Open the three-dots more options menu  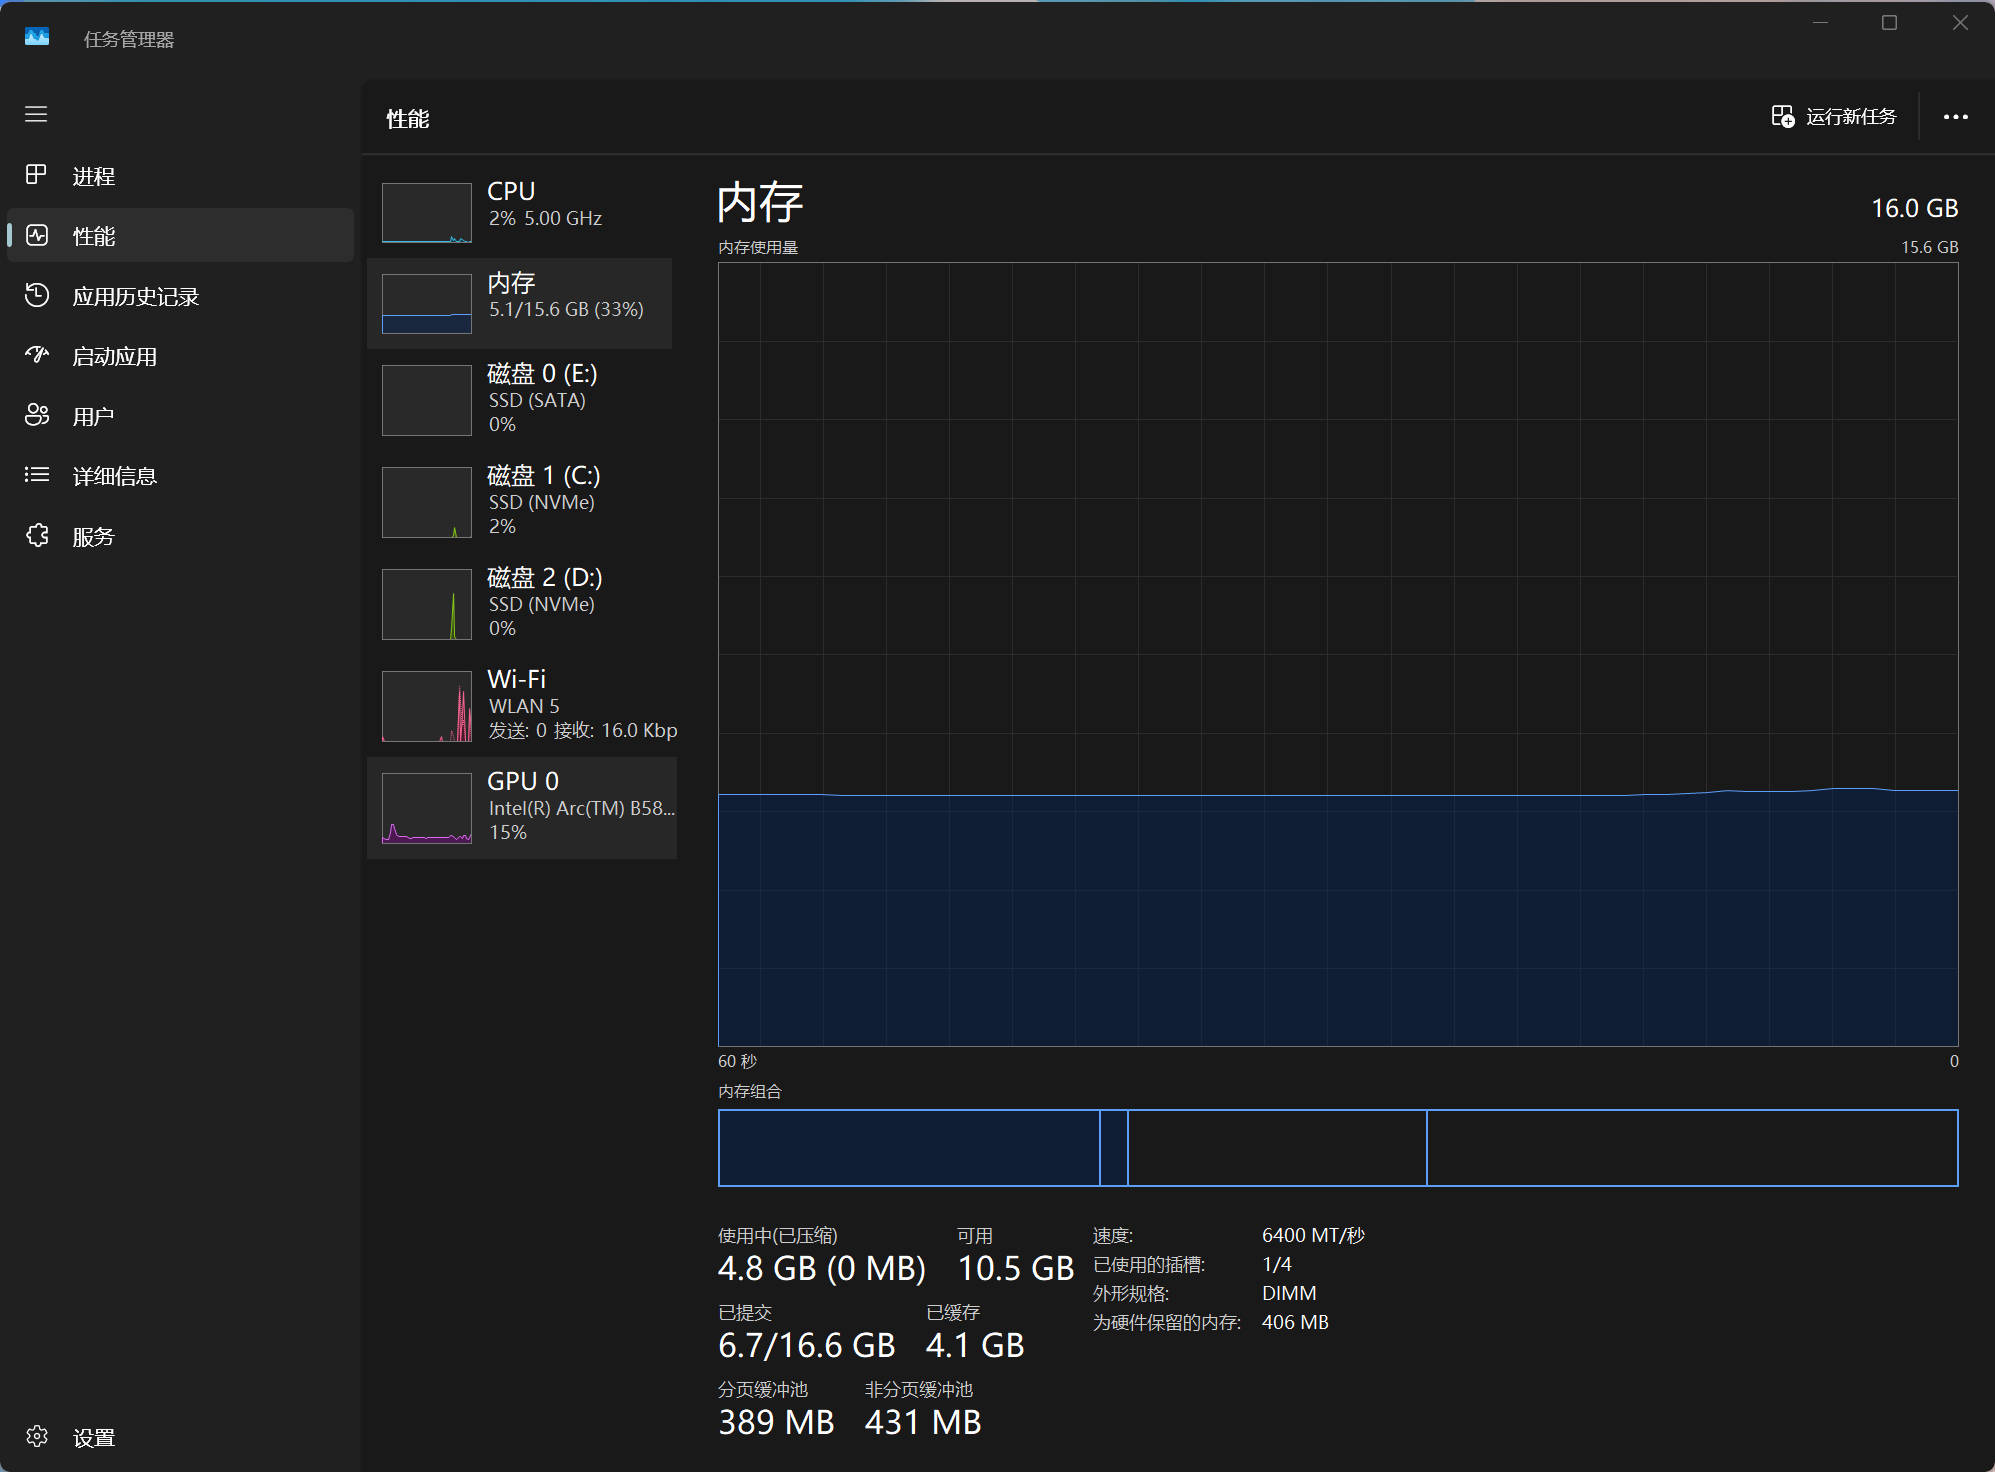[x=1955, y=117]
